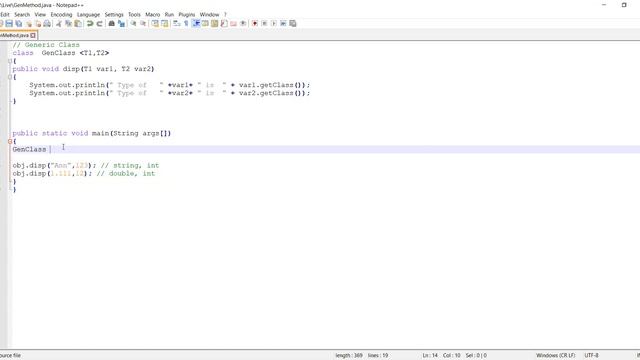Zoom out using the toolbar magnifier
640x360 pixels.
point(143,24)
